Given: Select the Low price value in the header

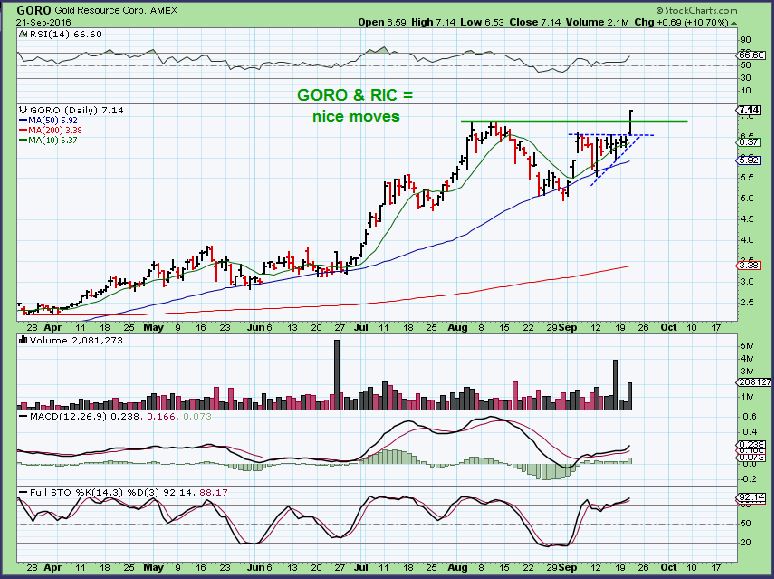Looking at the screenshot, I should coord(494,22).
